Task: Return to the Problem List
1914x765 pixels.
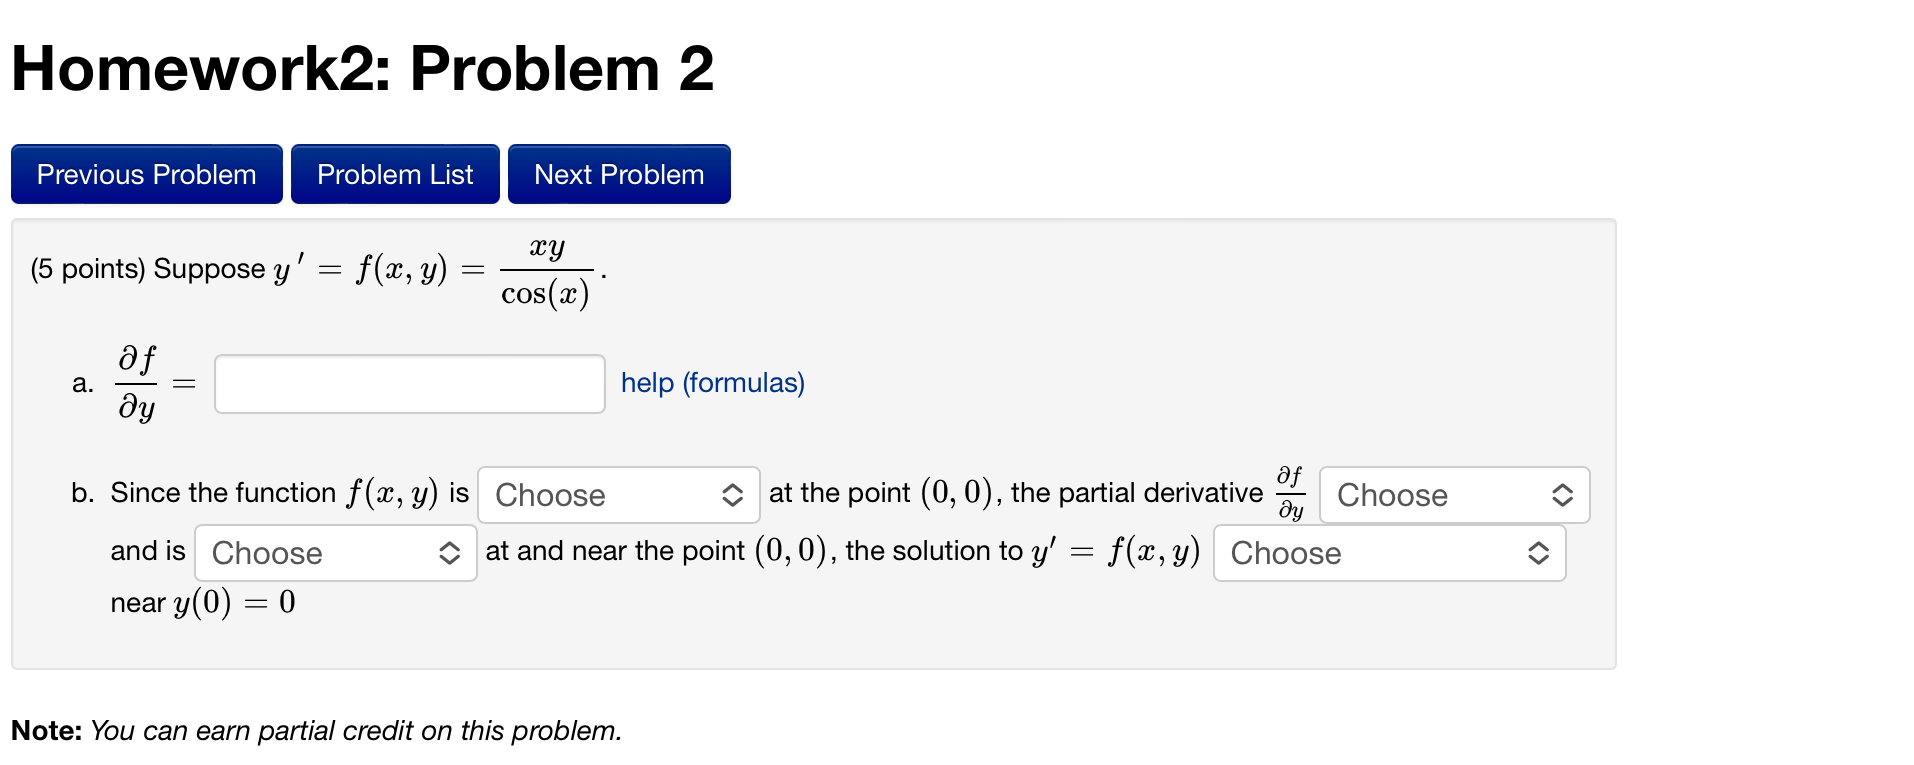Action: coord(395,173)
